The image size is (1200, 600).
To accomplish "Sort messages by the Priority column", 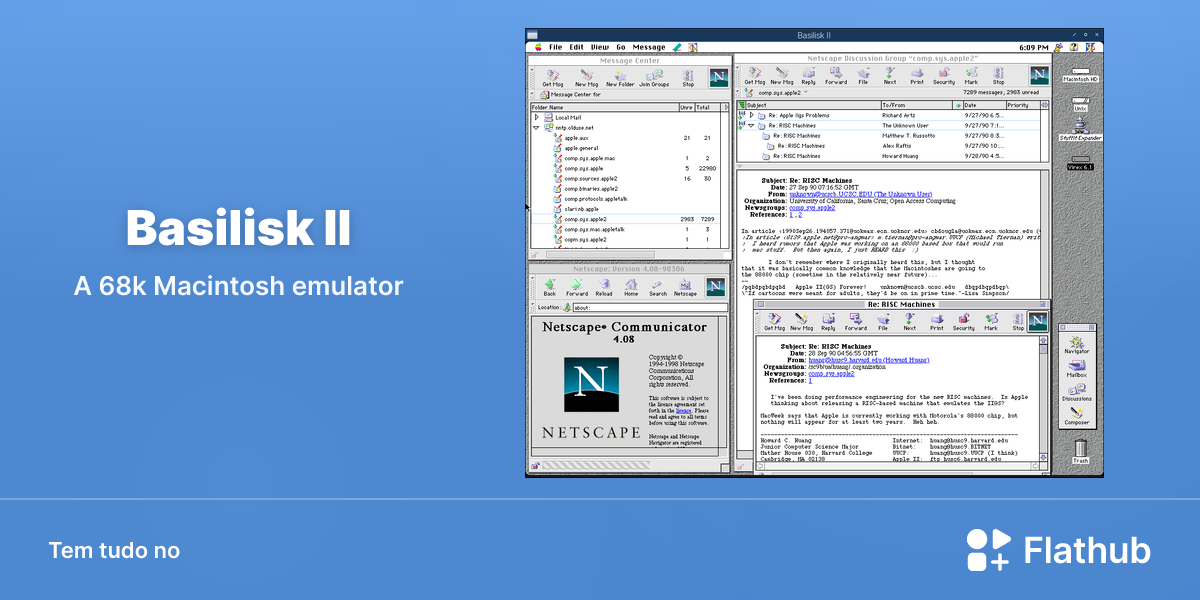I will pos(1023,104).
